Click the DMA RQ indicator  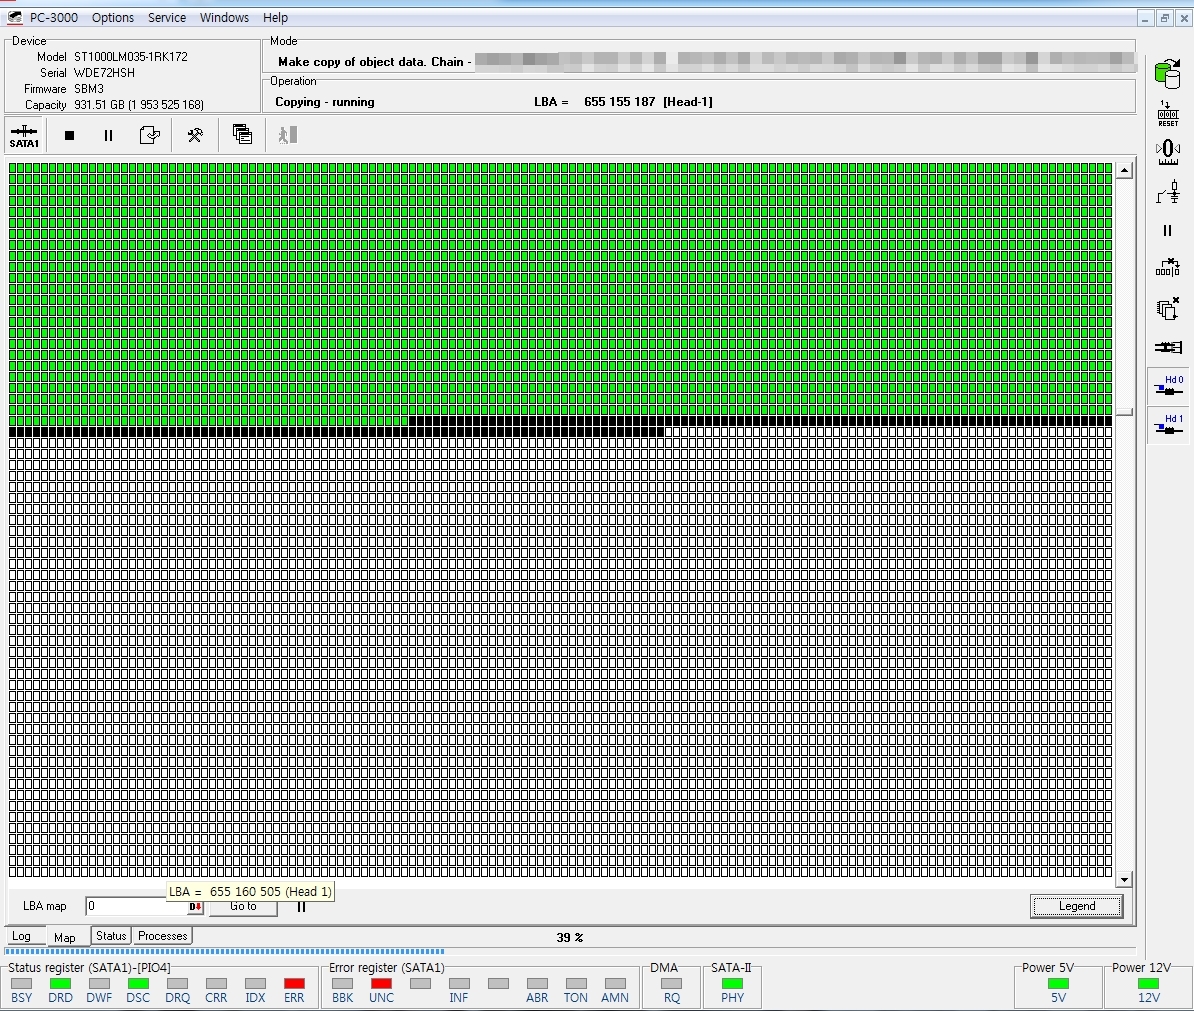coord(672,984)
